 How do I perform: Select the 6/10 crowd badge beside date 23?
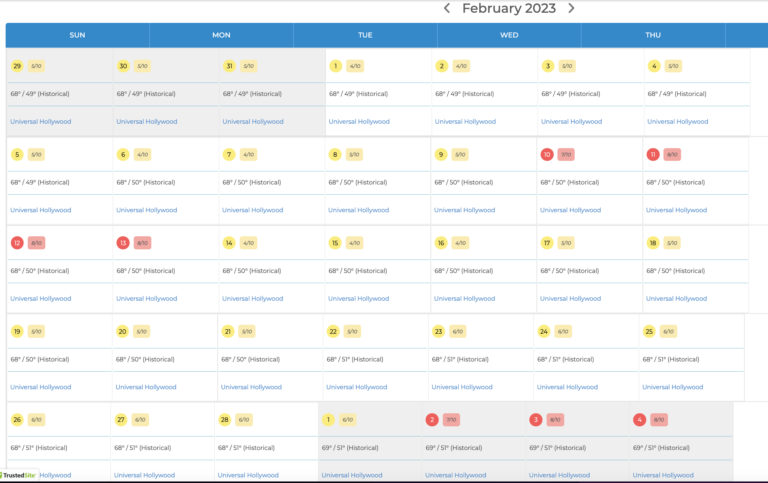[458, 331]
